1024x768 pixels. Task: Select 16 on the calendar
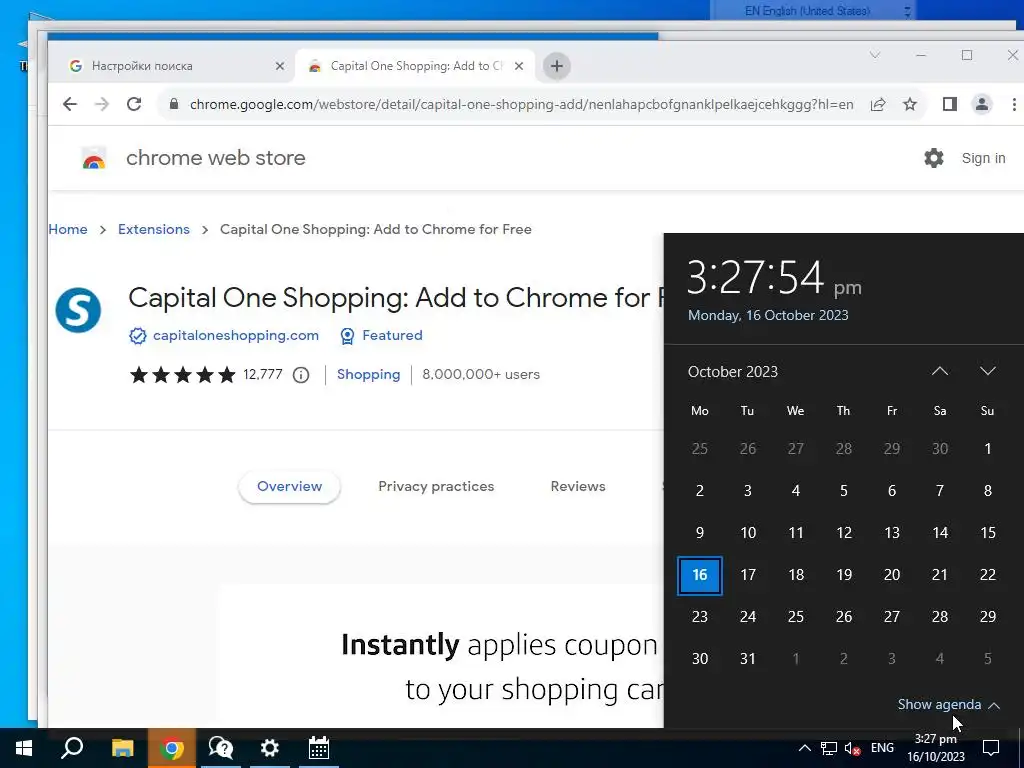[699, 575]
